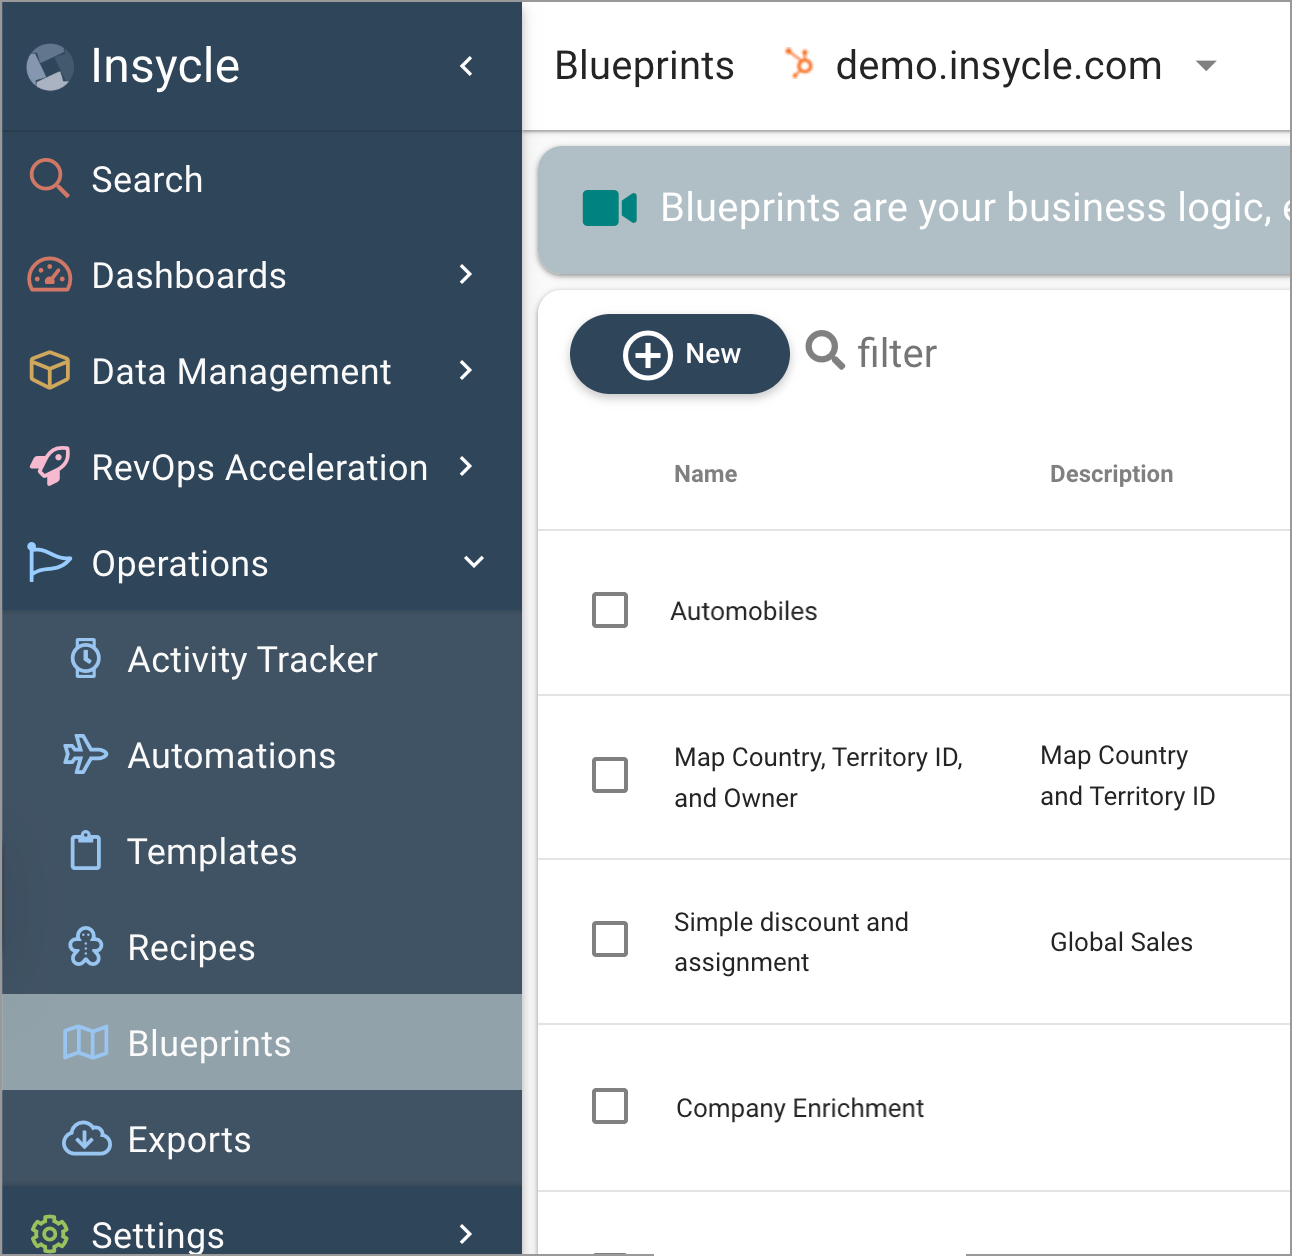Viewport: 1292px width, 1256px height.
Task: Expand the RevOps Acceleration chevron
Action: [466, 466]
